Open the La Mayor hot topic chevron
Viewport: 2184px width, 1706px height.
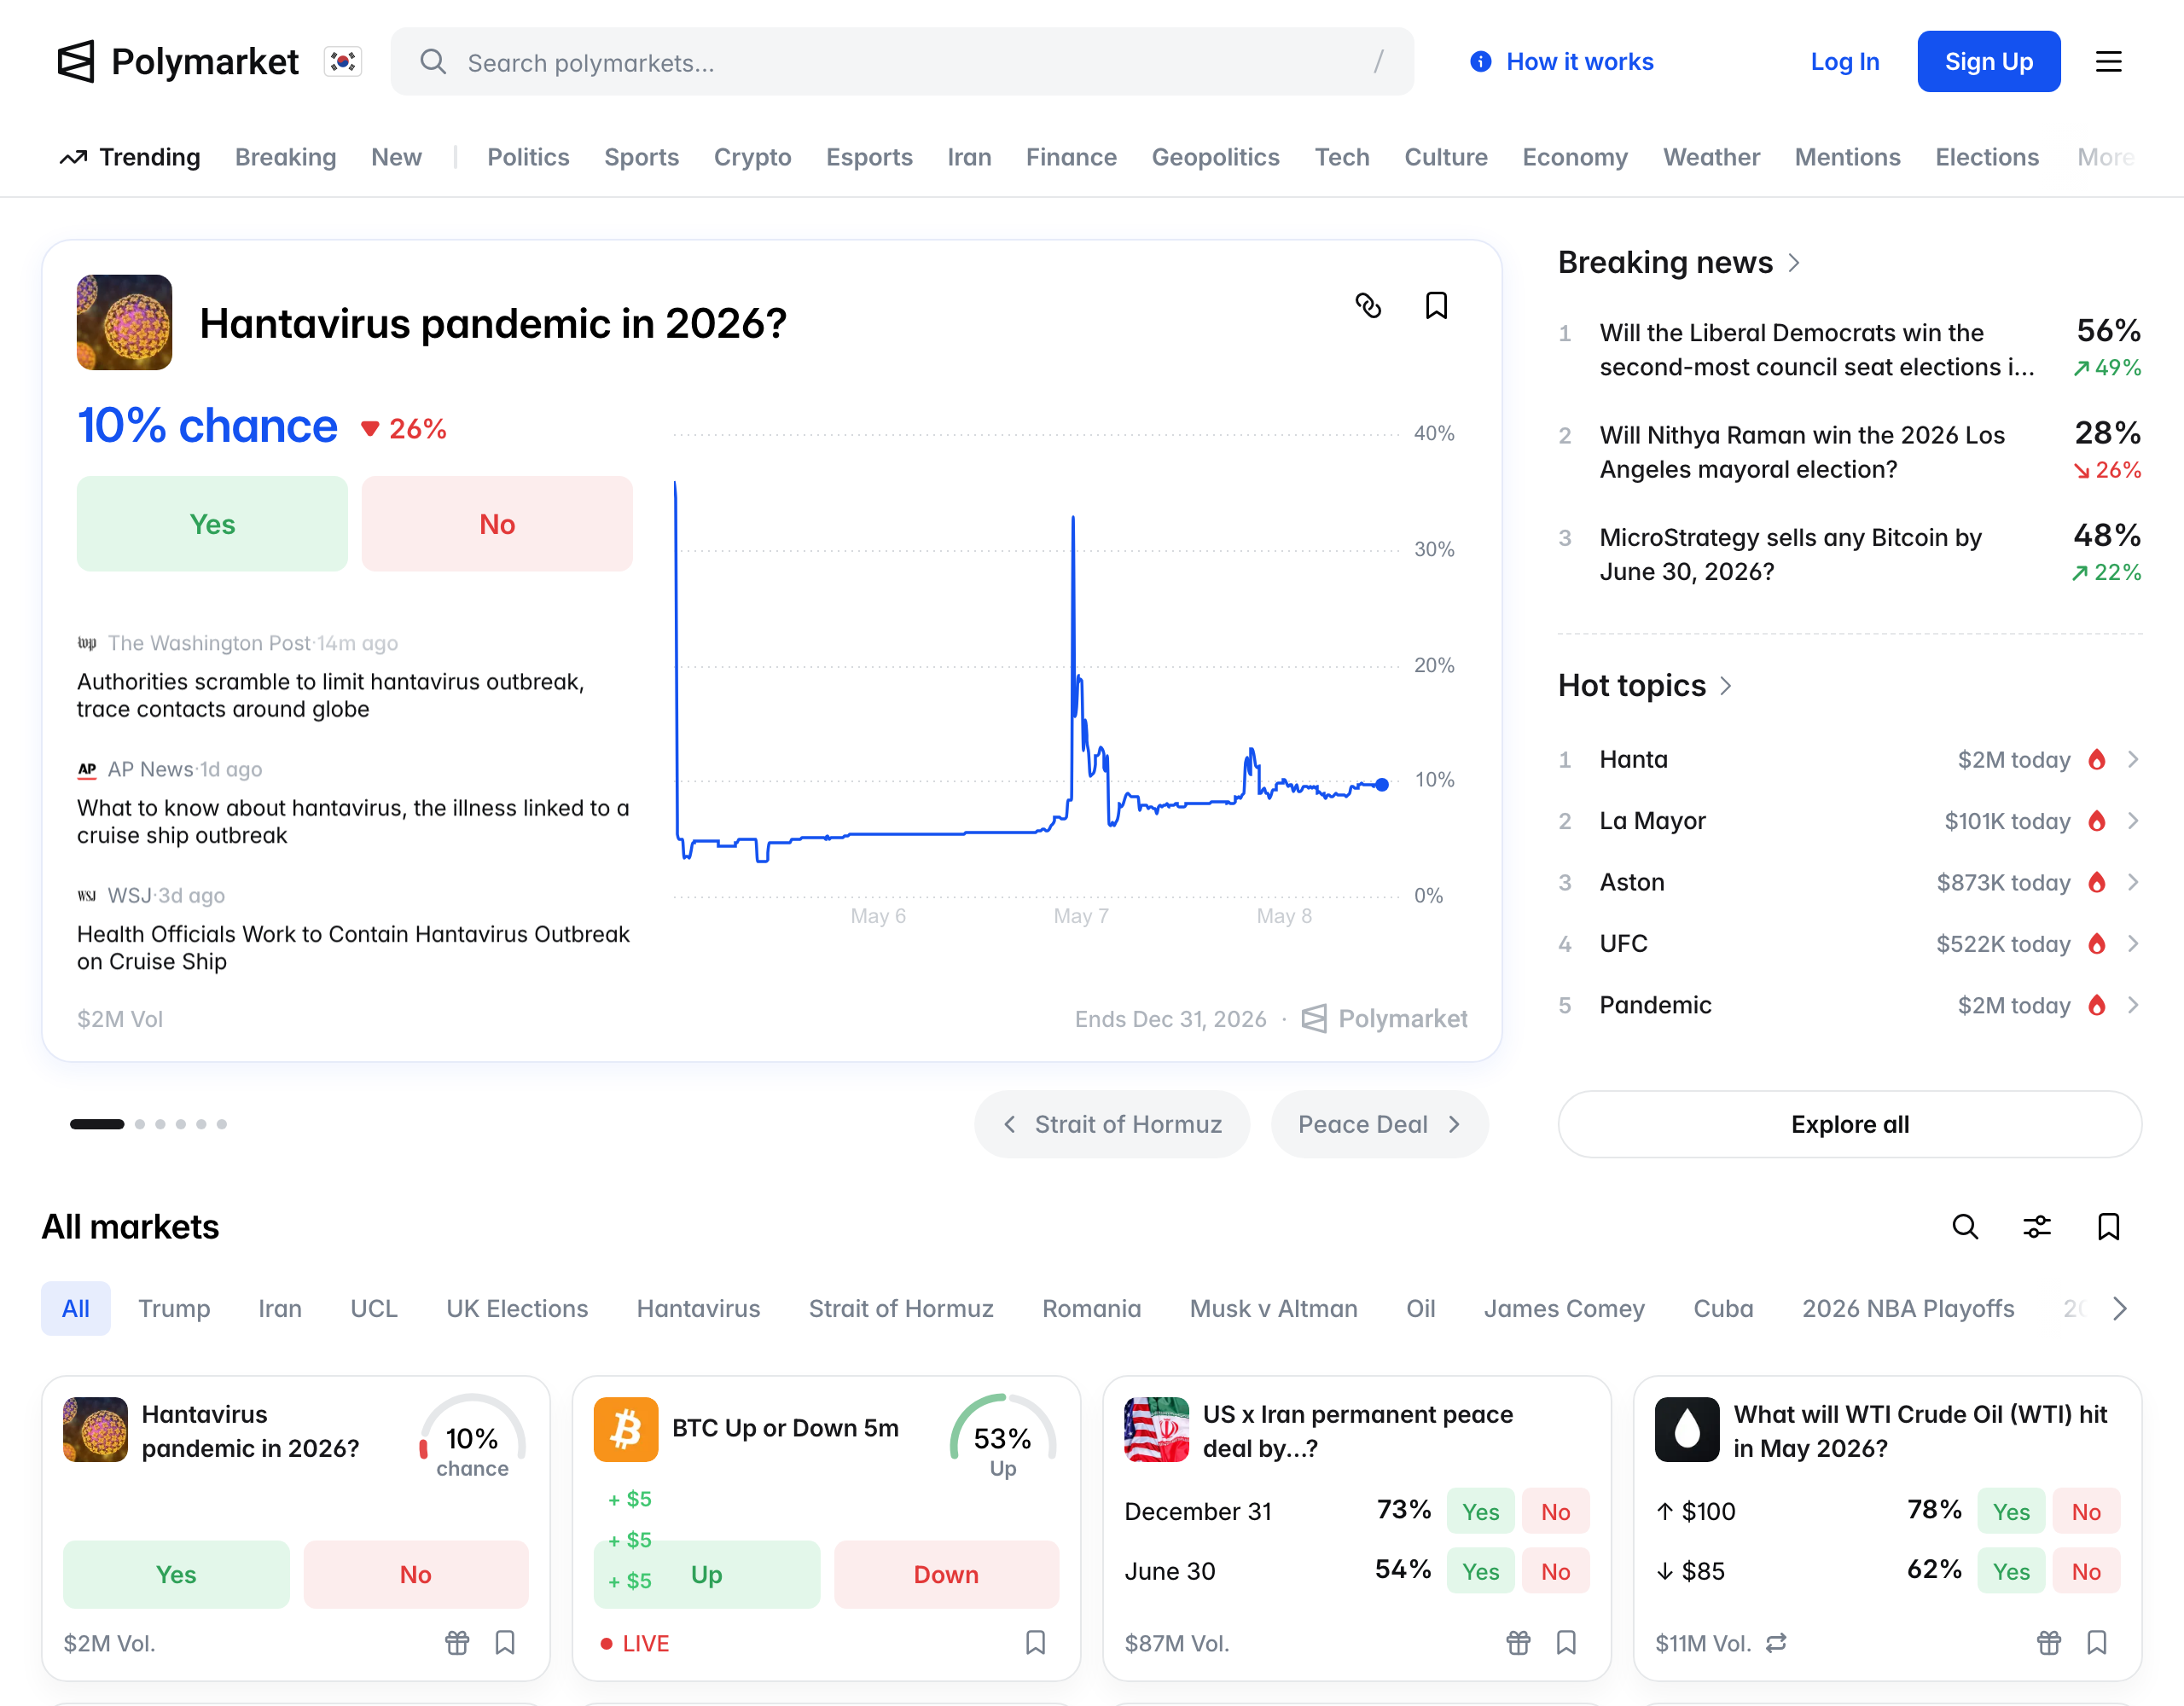[2133, 821]
